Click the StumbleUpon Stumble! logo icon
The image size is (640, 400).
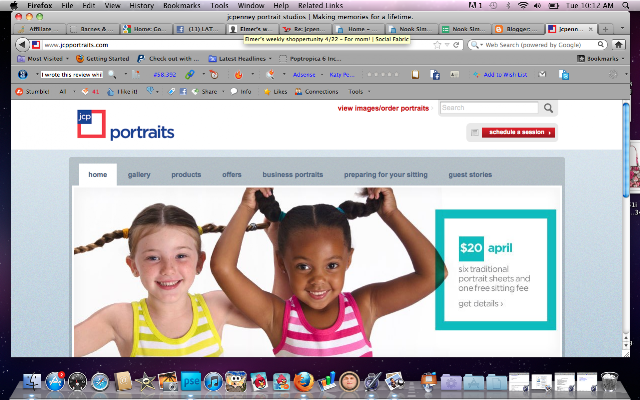pos(19,91)
